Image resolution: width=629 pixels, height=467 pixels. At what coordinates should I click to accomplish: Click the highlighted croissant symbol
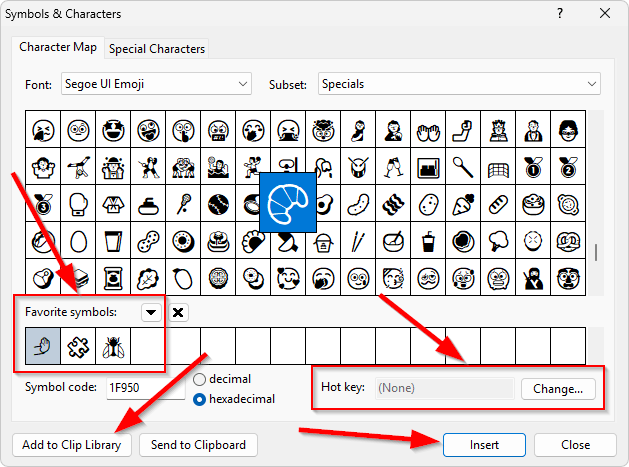pyautogui.click(x=288, y=203)
